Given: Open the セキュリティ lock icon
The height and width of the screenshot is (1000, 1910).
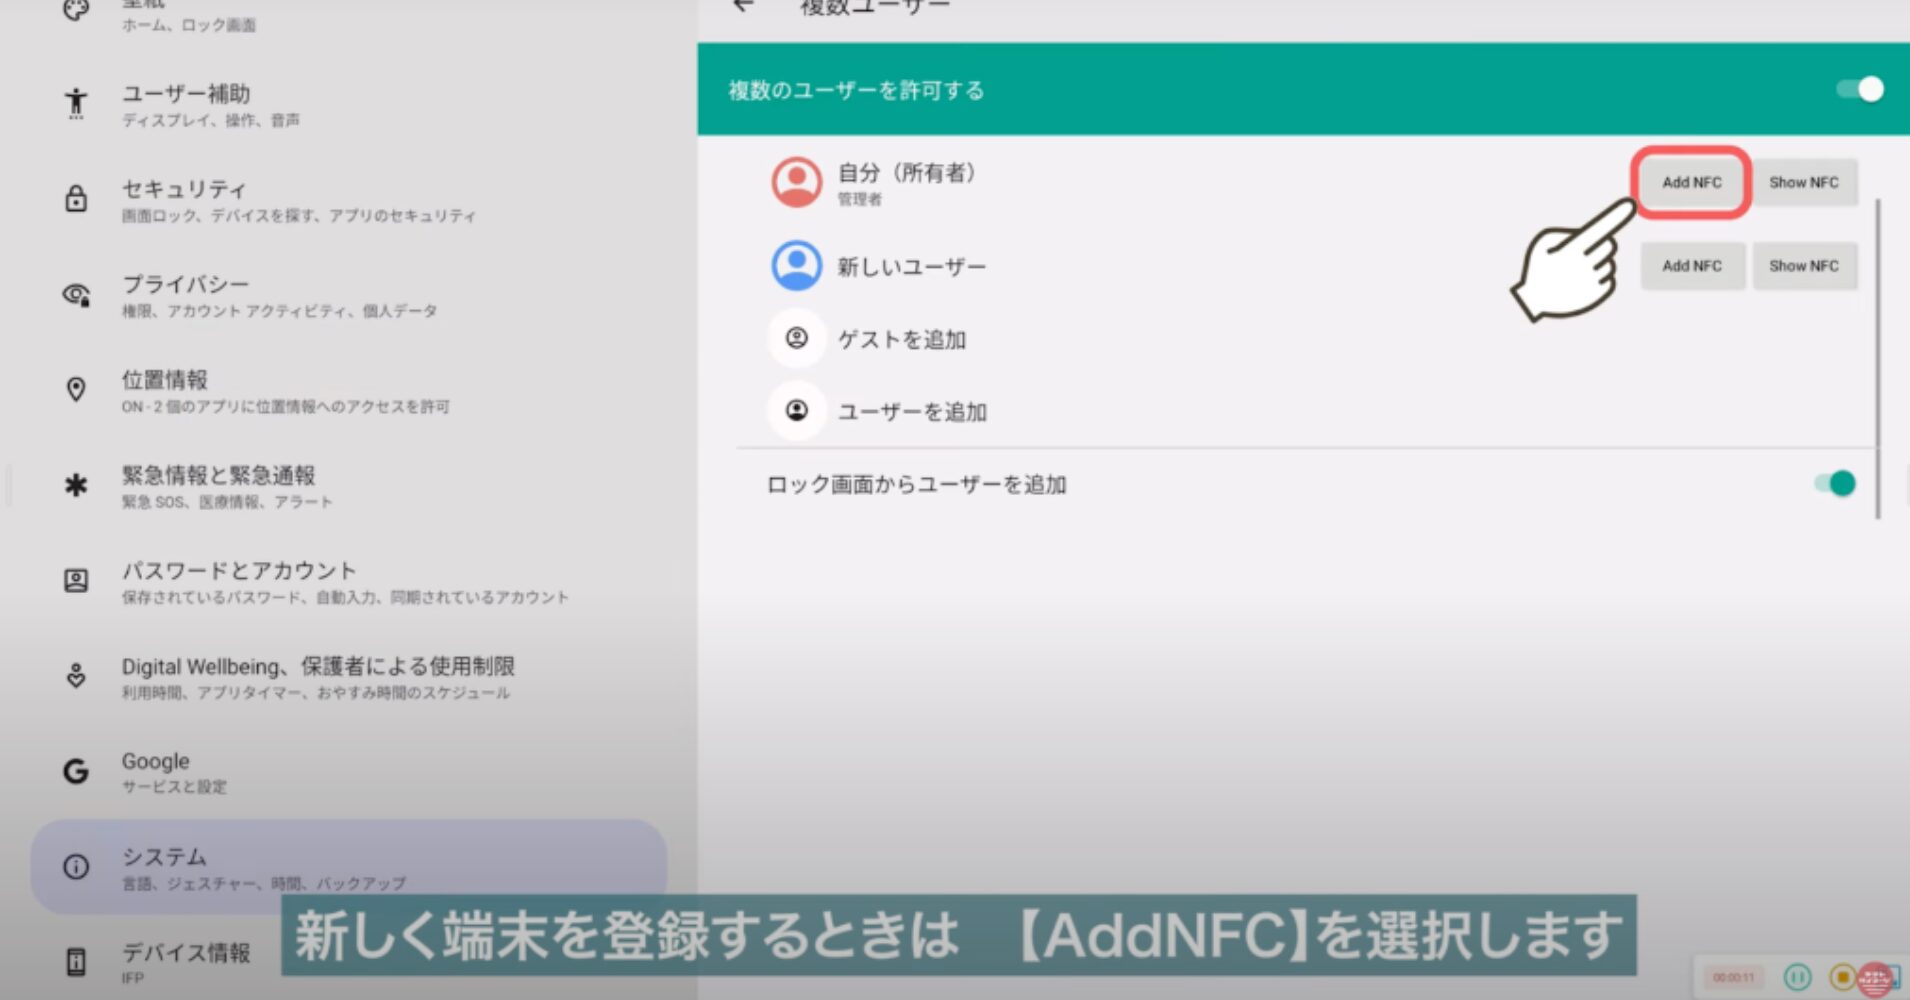Looking at the screenshot, I should [x=76, y=199].
